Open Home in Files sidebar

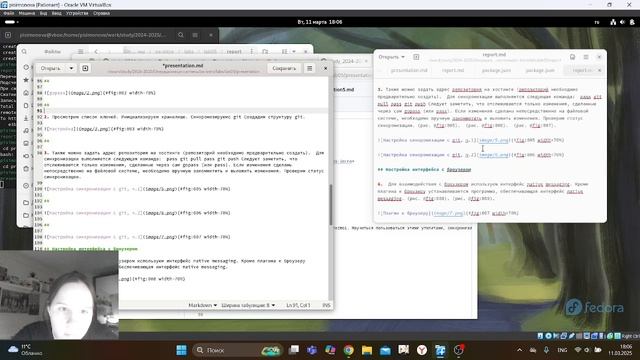coord(26,93)
